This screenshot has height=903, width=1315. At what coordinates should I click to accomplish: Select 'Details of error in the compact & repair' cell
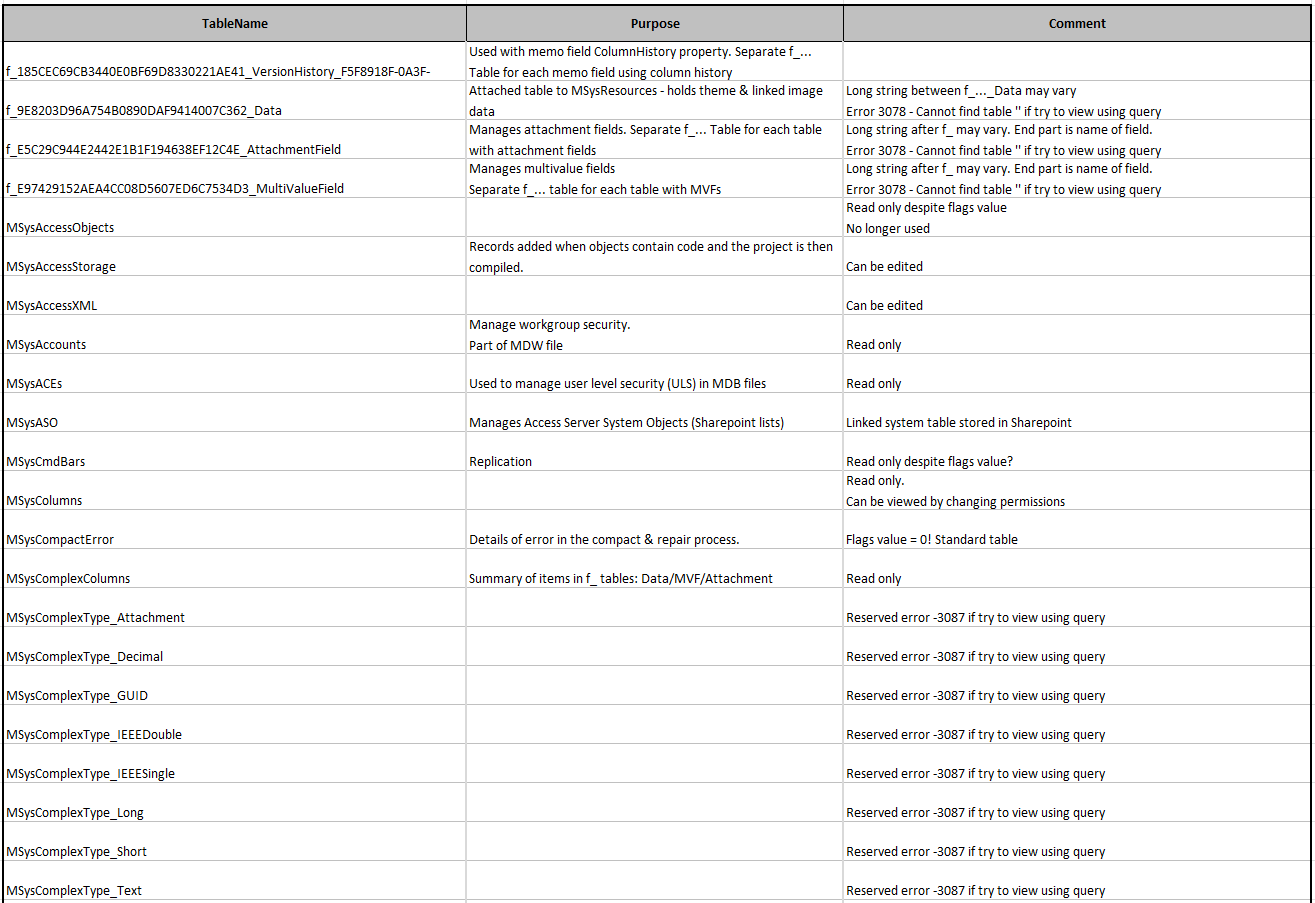[655, 530]
